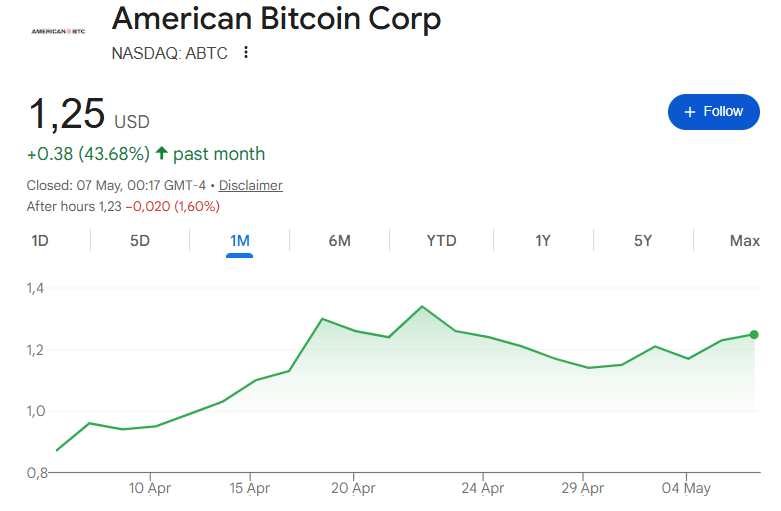Follow American Bitcoin Corp stock
Screen dimensions: 781x511
click(x=714, y=112)
